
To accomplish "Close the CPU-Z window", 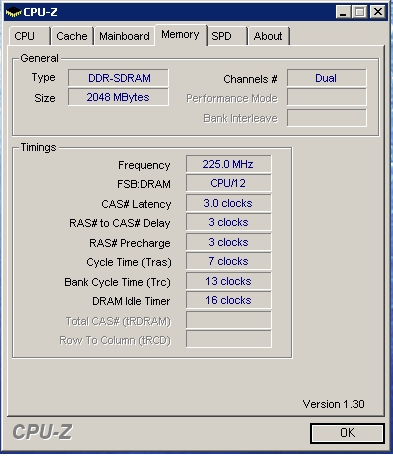I will (378, 12).
